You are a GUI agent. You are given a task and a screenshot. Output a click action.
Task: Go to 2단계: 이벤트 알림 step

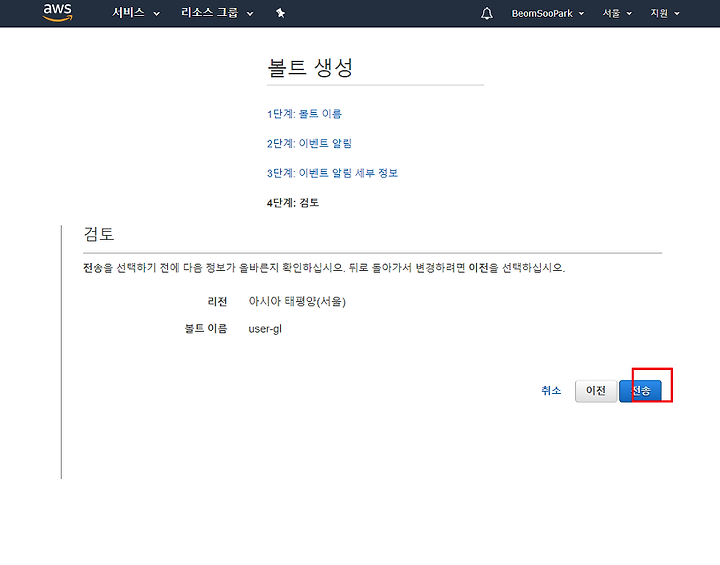[309, 143]
